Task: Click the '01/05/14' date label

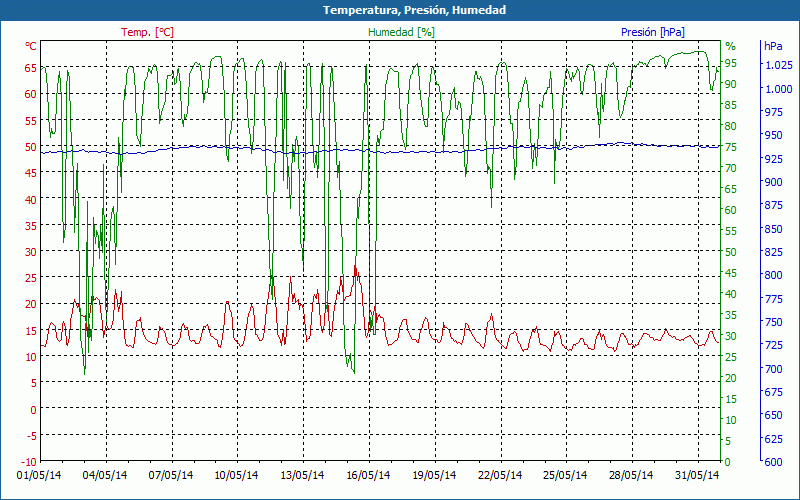Action: (39, 475)
